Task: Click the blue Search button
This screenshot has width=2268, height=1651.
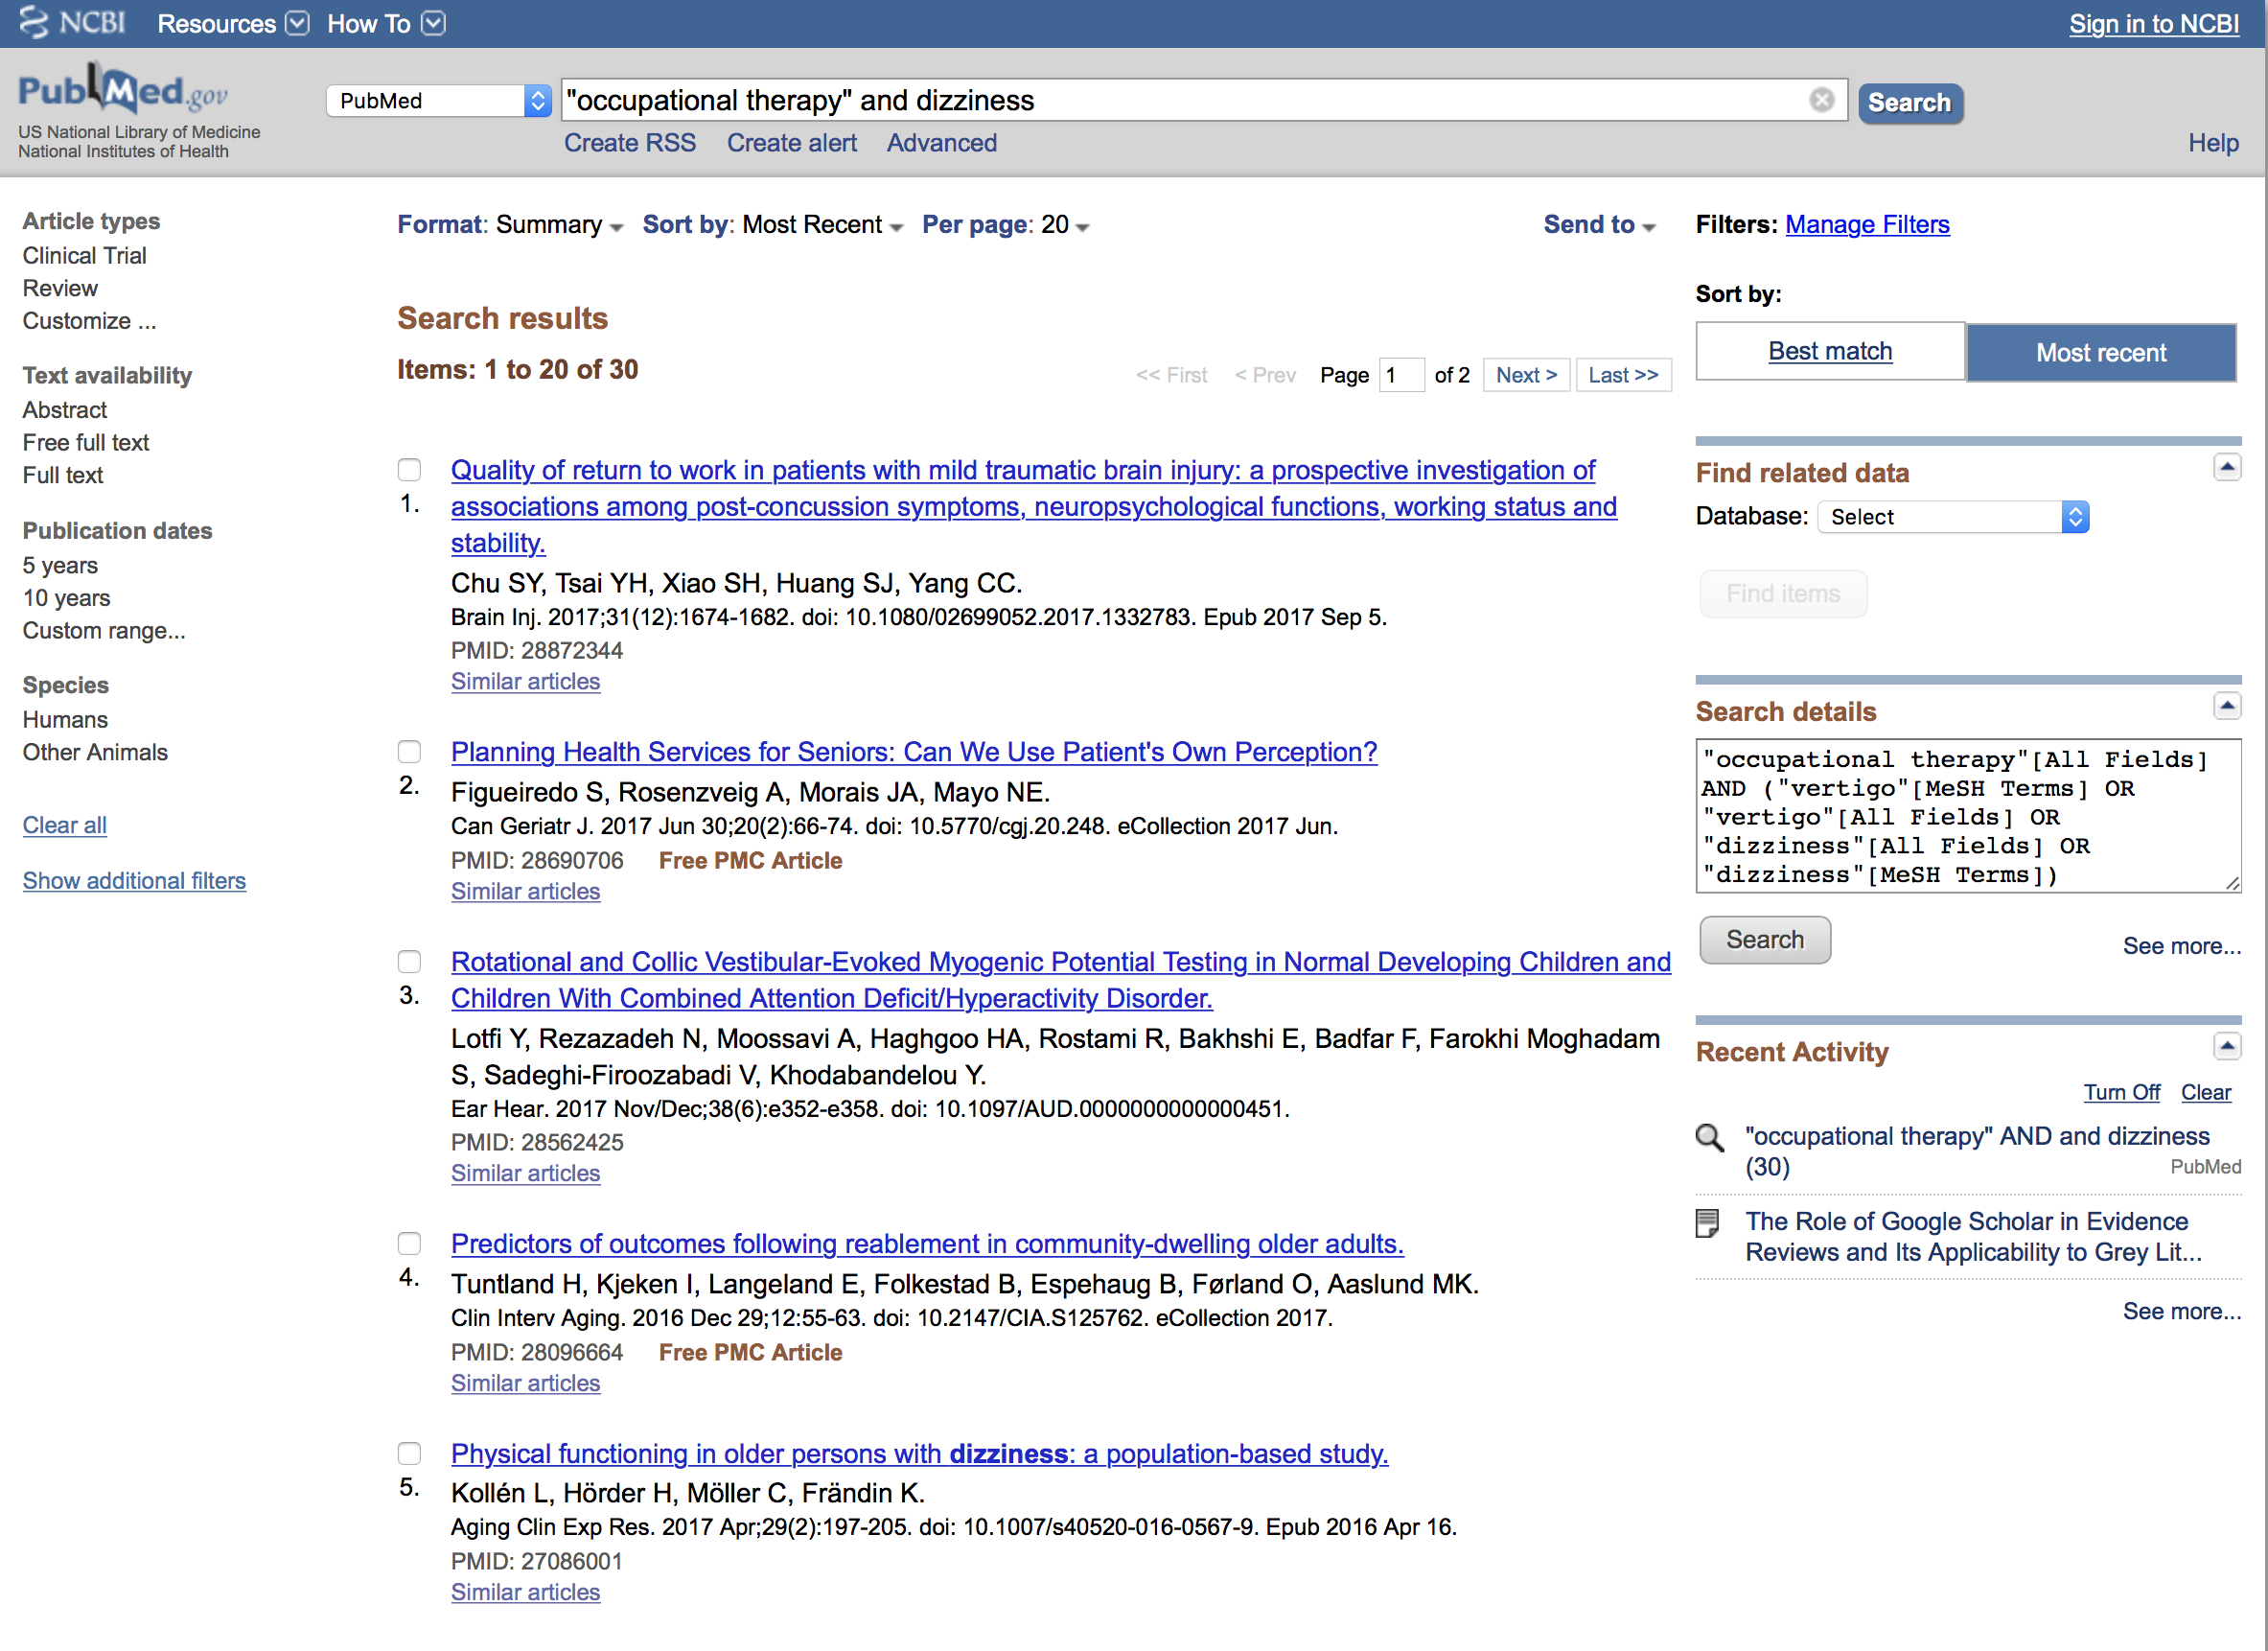Action: pos(1910,103)
